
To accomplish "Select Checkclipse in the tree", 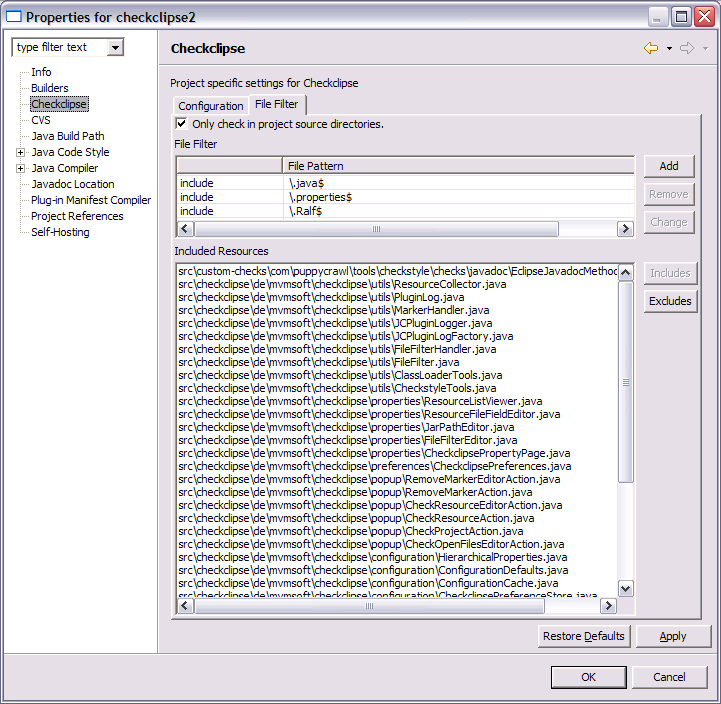I will point(59,104).
